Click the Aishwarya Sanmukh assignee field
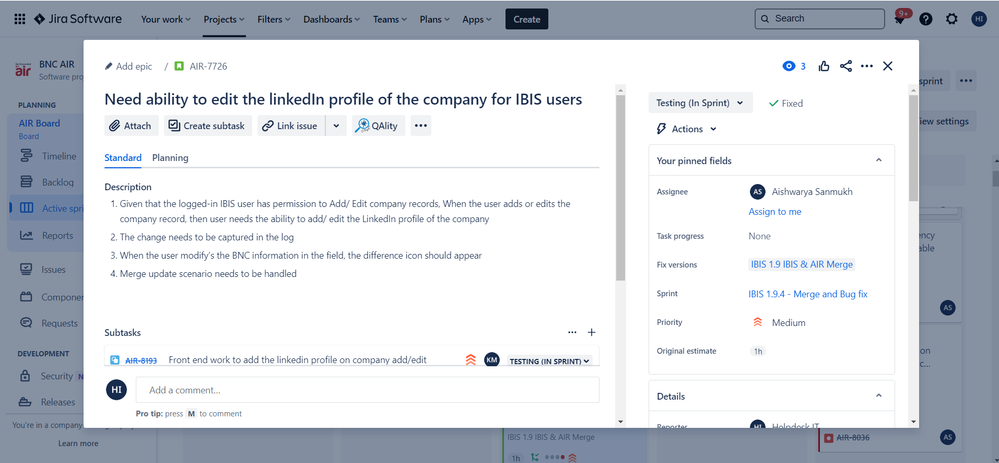Screen dimensions: 999x463 801,192
